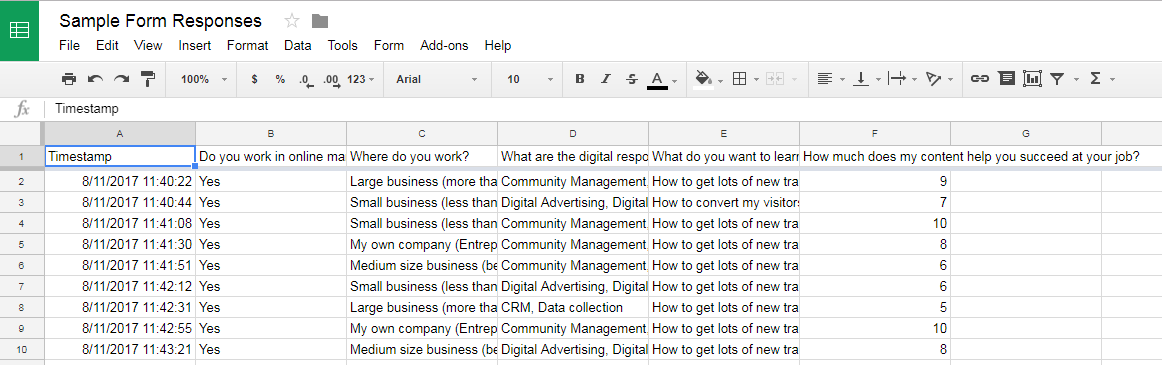Open the Help menu
This screenshot has width=1162, height=365.
coord(498,46)
